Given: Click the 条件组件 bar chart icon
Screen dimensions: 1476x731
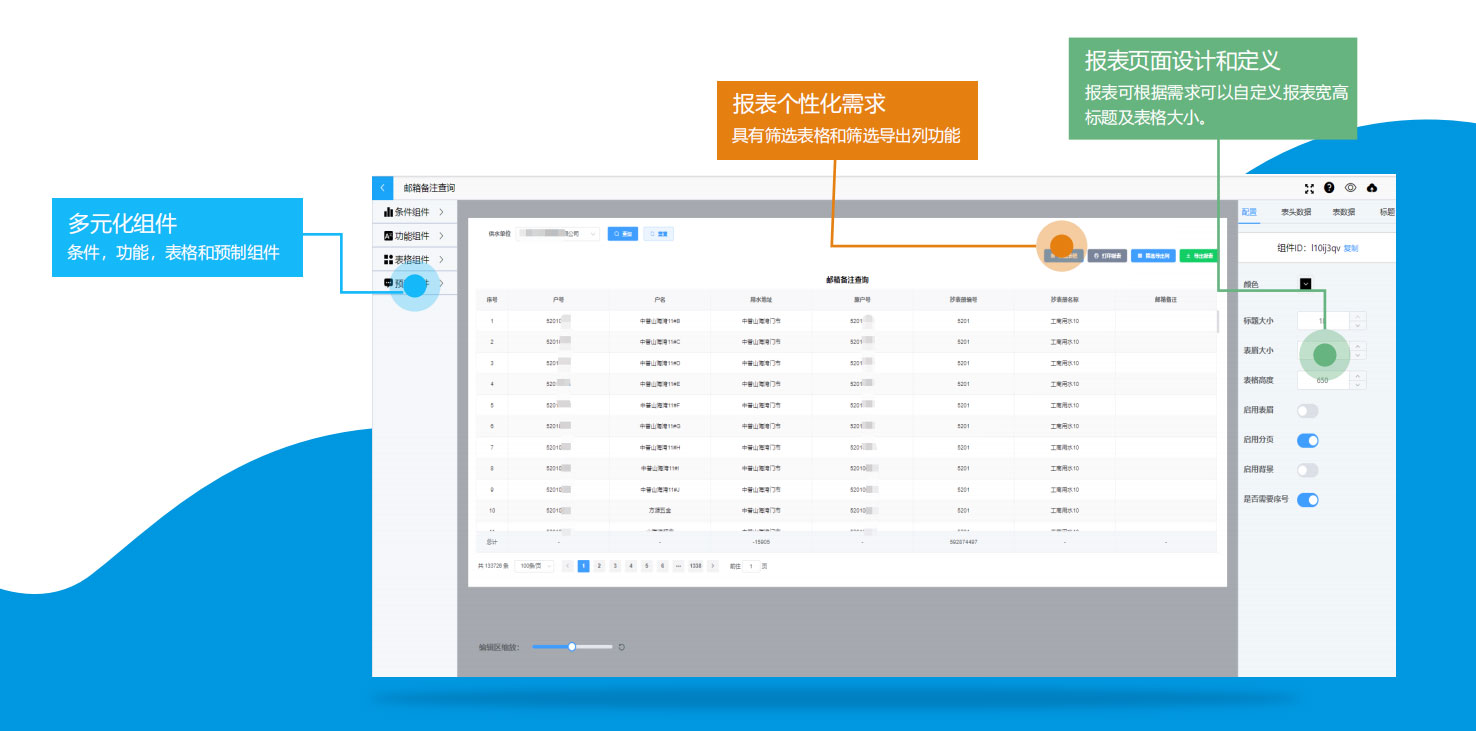Looking at the screenshot, I should click(388, 212).
